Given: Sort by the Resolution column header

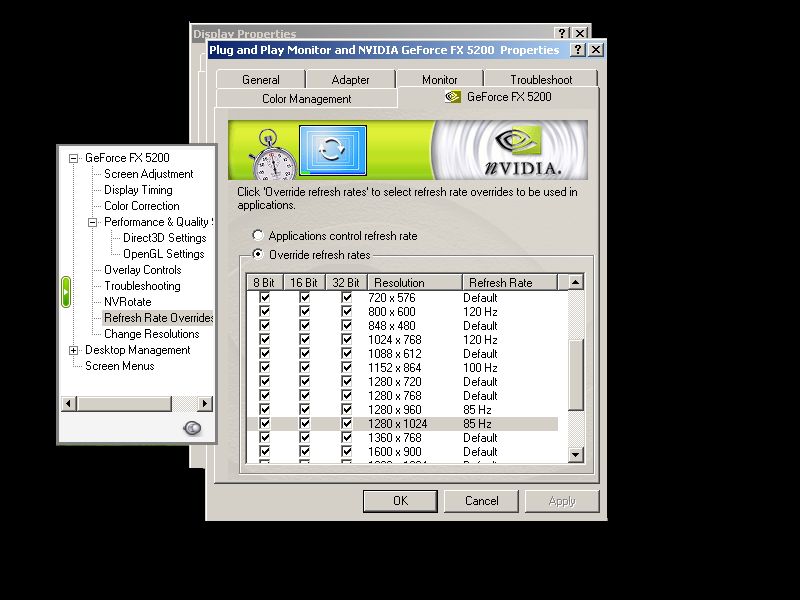Looking at the screenshot, I should (x=414, y=283).
